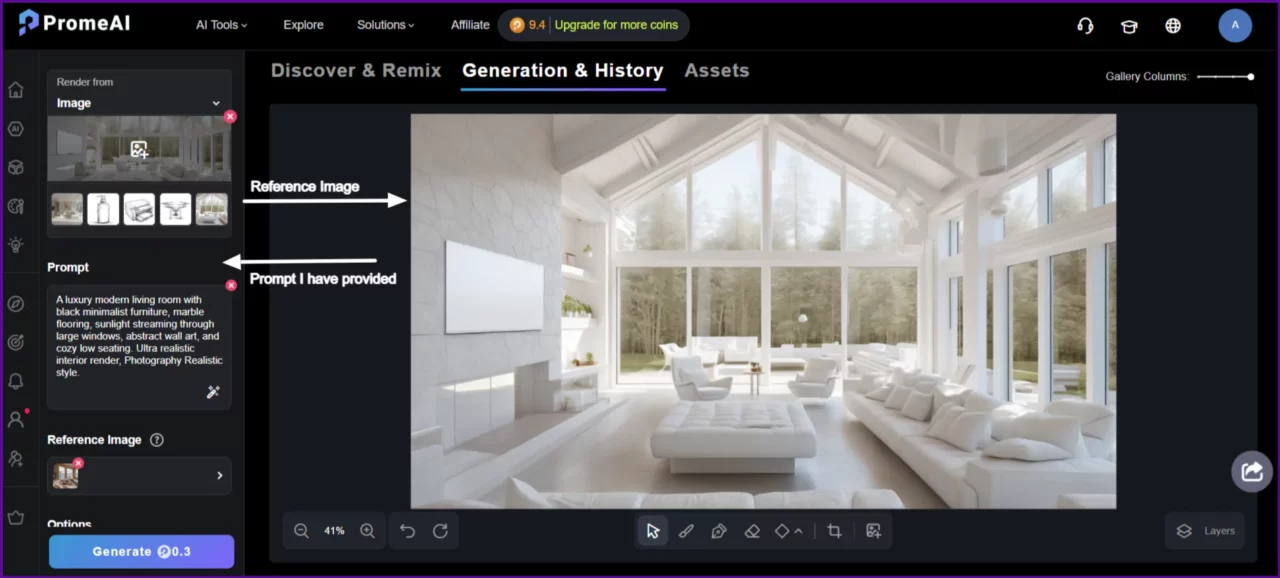1280x578 pixels.
Task: Select the first reference image thumbnail
Action: [x=66, y=209]
